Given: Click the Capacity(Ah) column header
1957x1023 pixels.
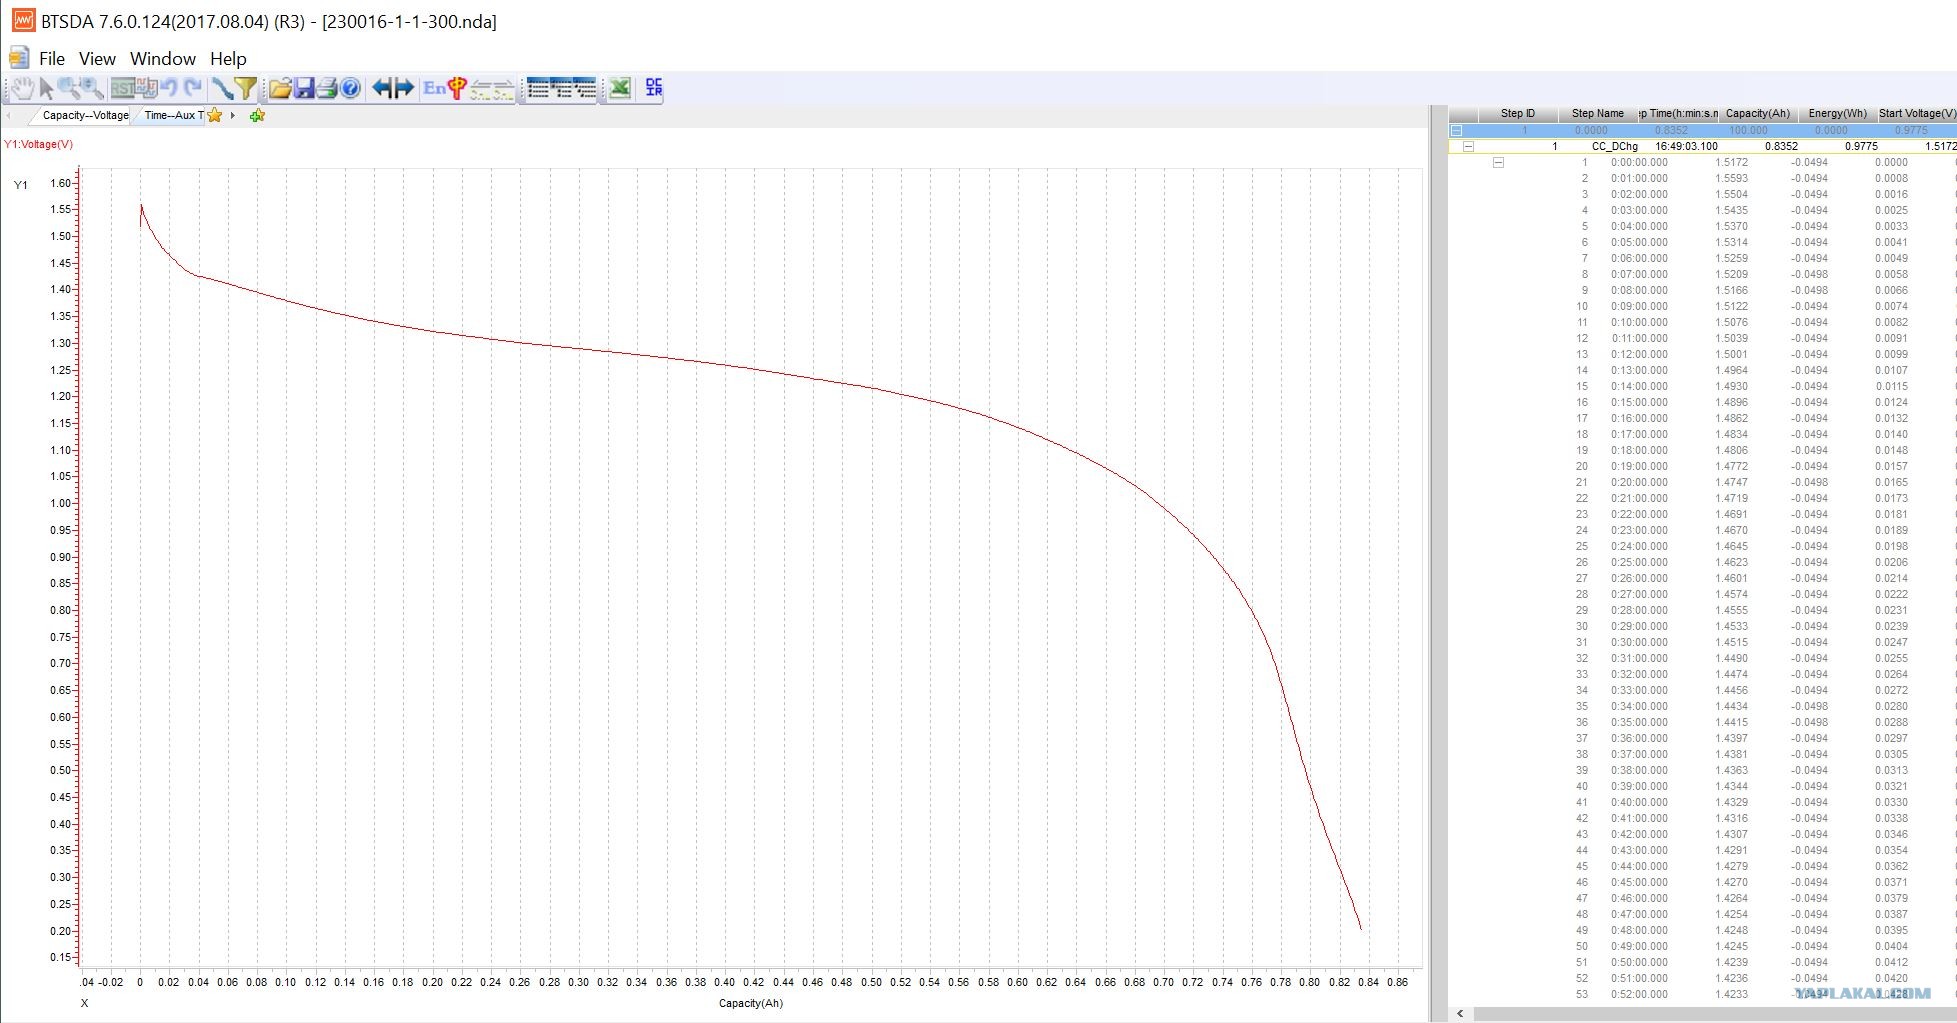Looking at the screenshot, I should coord(1757,113).
